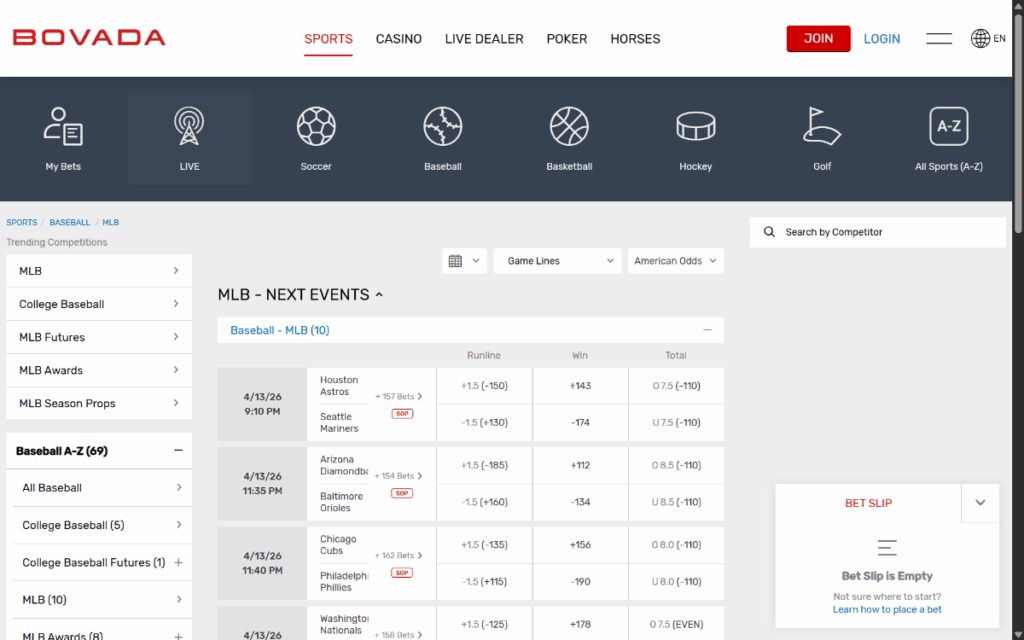
Task: Click SGP badge for Cubs-Phillies game
Action: pyautogui.click(x=402, y=573)
